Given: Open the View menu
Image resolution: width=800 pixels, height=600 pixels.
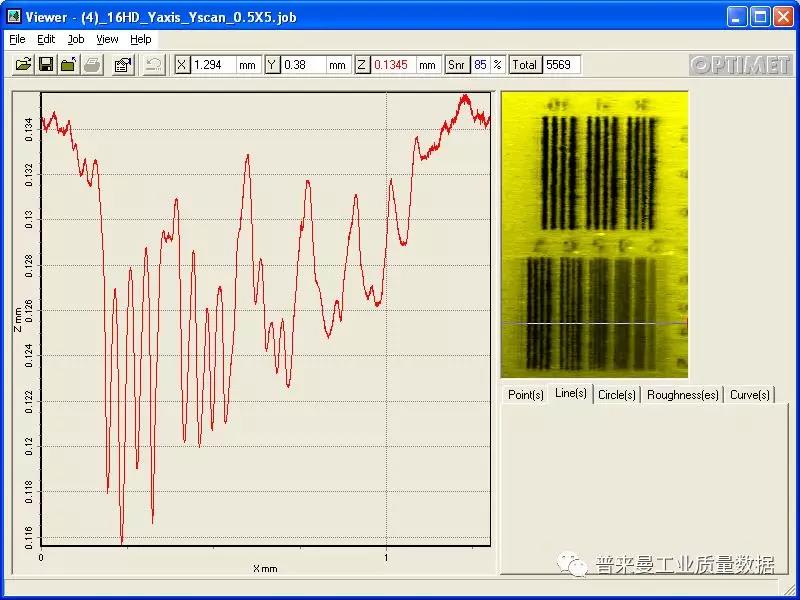Looking at the screenshot, I should point(107,39).
